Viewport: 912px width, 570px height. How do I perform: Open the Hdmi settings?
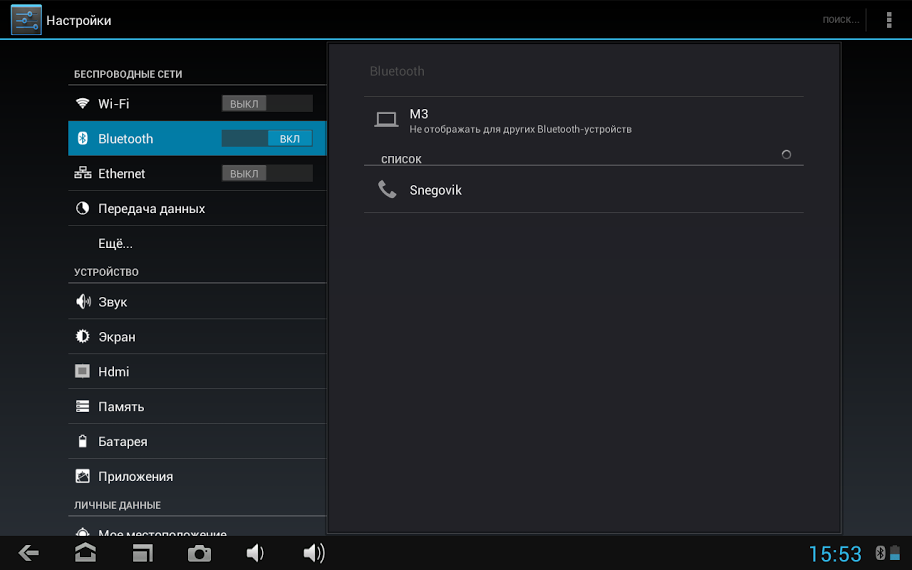coord(197,371)
